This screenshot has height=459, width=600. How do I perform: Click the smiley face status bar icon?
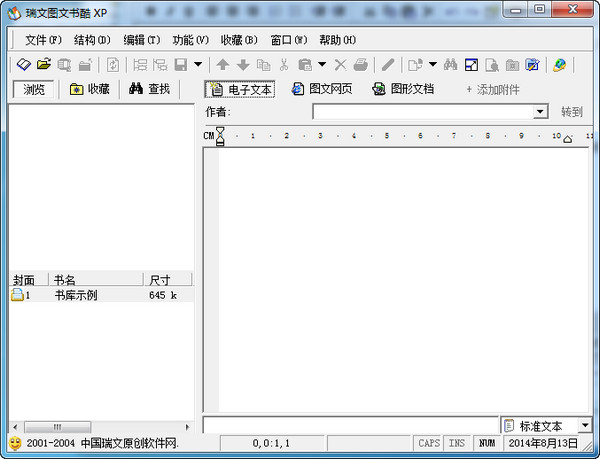tap(15, 443)
